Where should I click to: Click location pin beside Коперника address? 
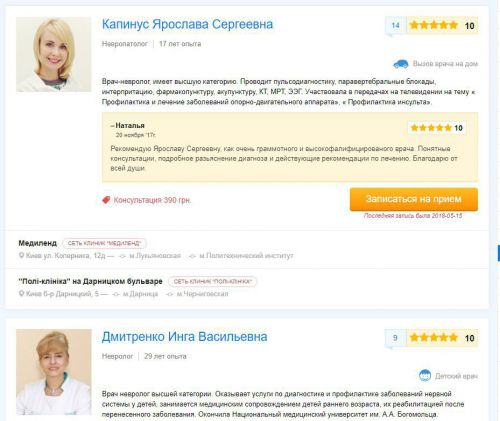click(21, 256)
